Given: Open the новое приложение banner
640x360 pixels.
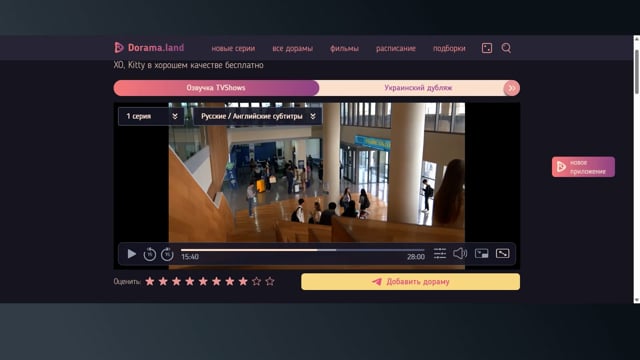Looking at the screenshot, I should click(583, 167).
